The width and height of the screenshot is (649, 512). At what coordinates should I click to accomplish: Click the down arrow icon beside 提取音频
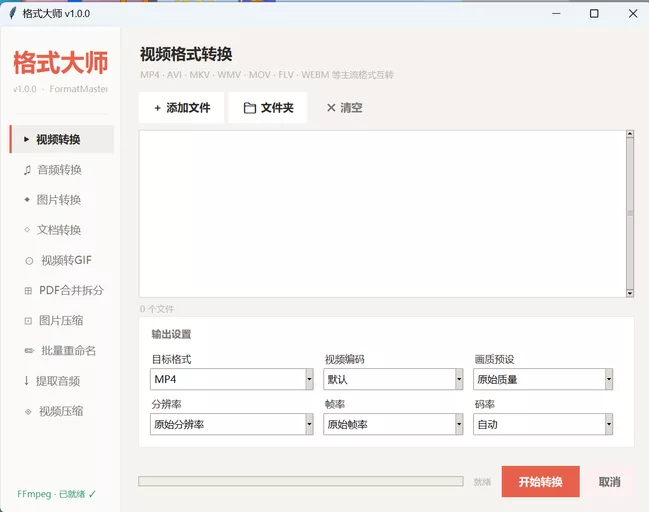tap(26, 381)
